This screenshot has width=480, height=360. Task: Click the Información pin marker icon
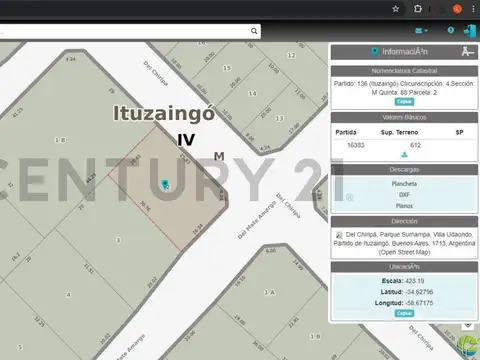(375, 52)
